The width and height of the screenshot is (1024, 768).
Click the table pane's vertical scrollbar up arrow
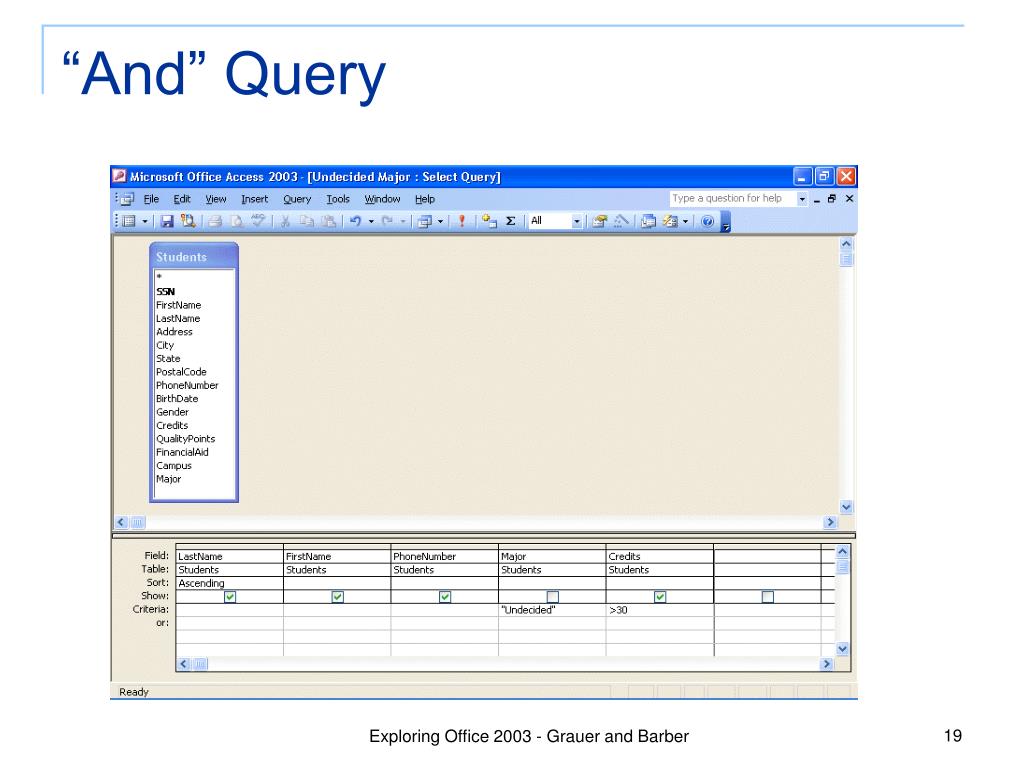(x=846, y=244)
